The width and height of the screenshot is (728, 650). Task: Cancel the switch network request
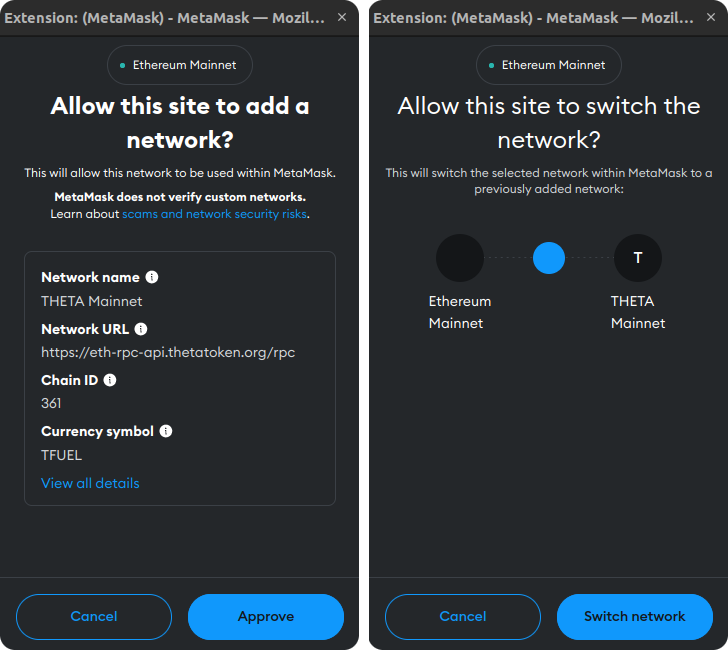point(463,617)
